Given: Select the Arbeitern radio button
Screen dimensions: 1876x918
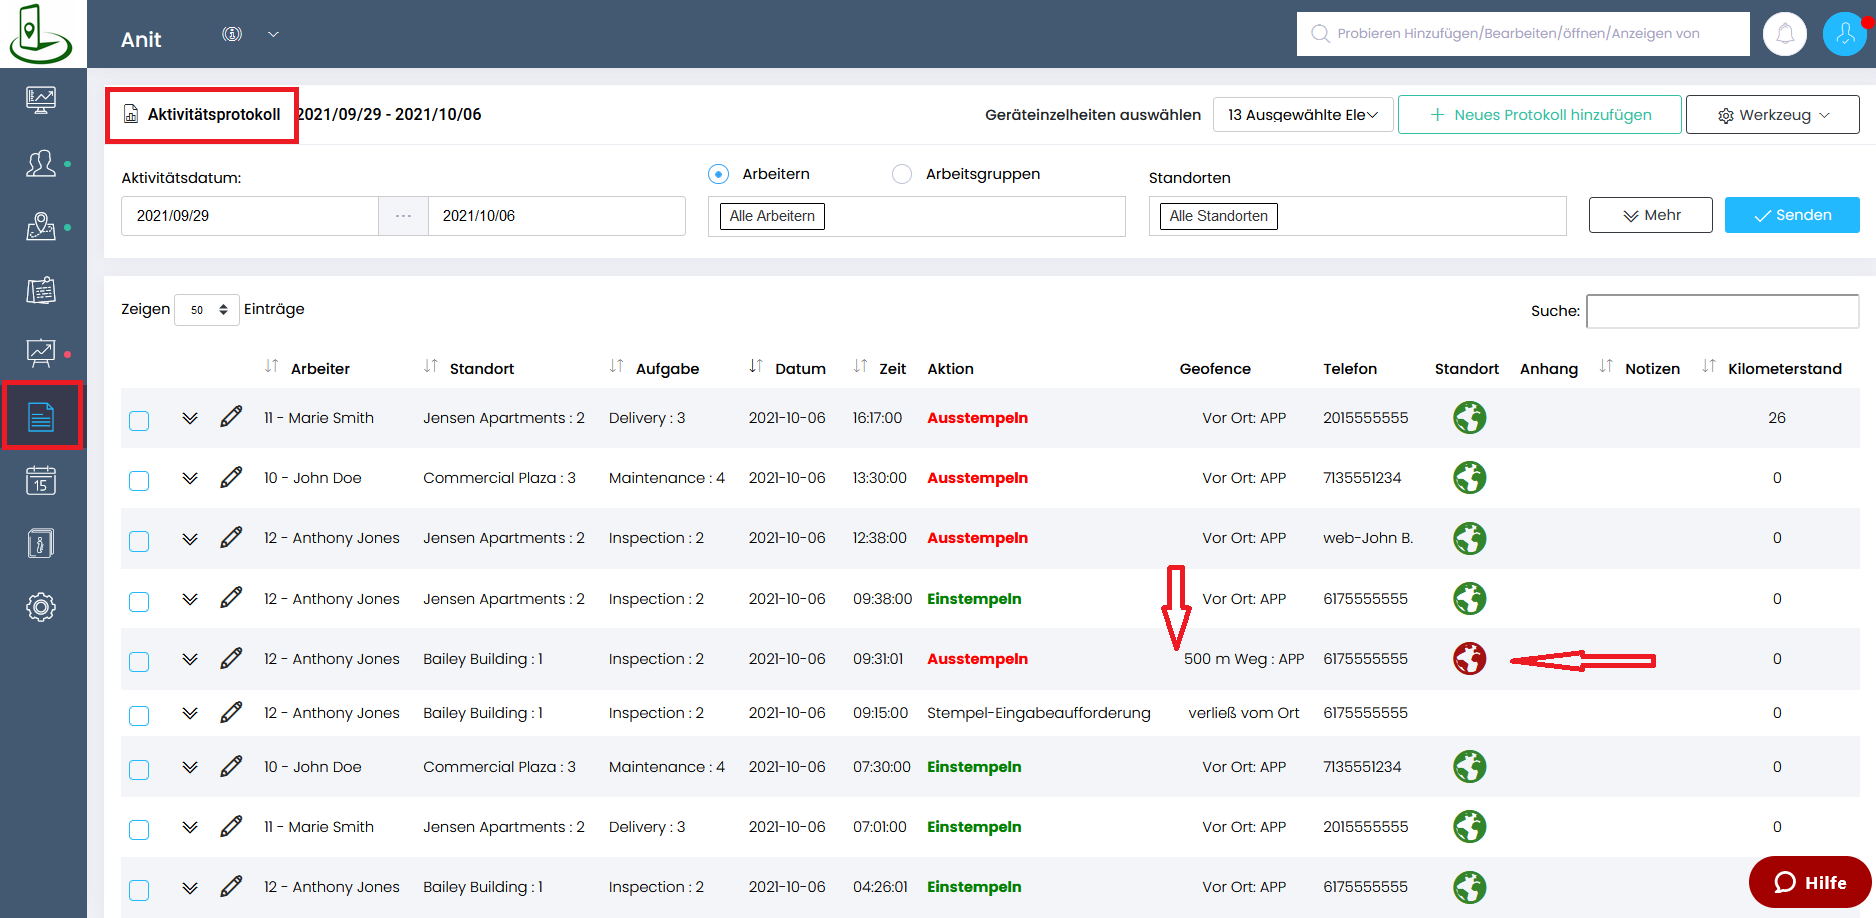Looking at the screenshot, I should tap(718, 174).
